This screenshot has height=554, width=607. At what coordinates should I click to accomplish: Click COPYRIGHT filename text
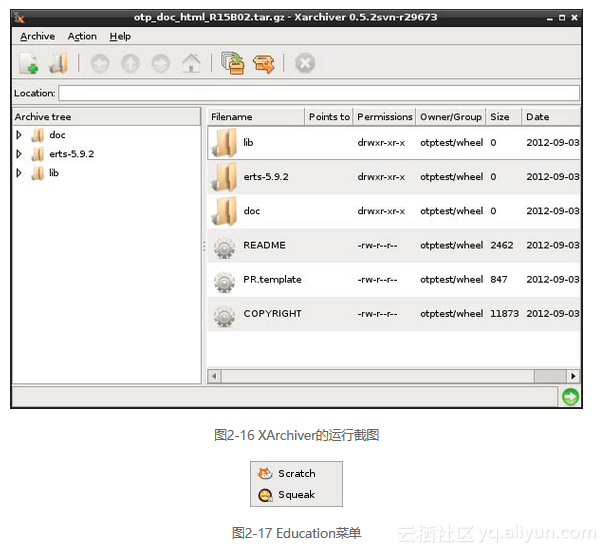[272, 314]
